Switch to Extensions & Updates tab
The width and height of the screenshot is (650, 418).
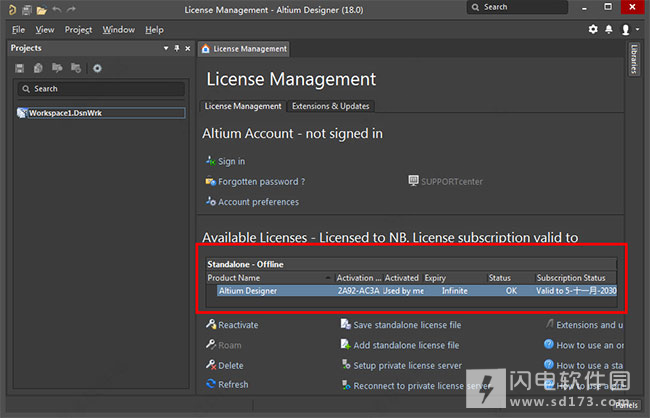tap(330, 106)
